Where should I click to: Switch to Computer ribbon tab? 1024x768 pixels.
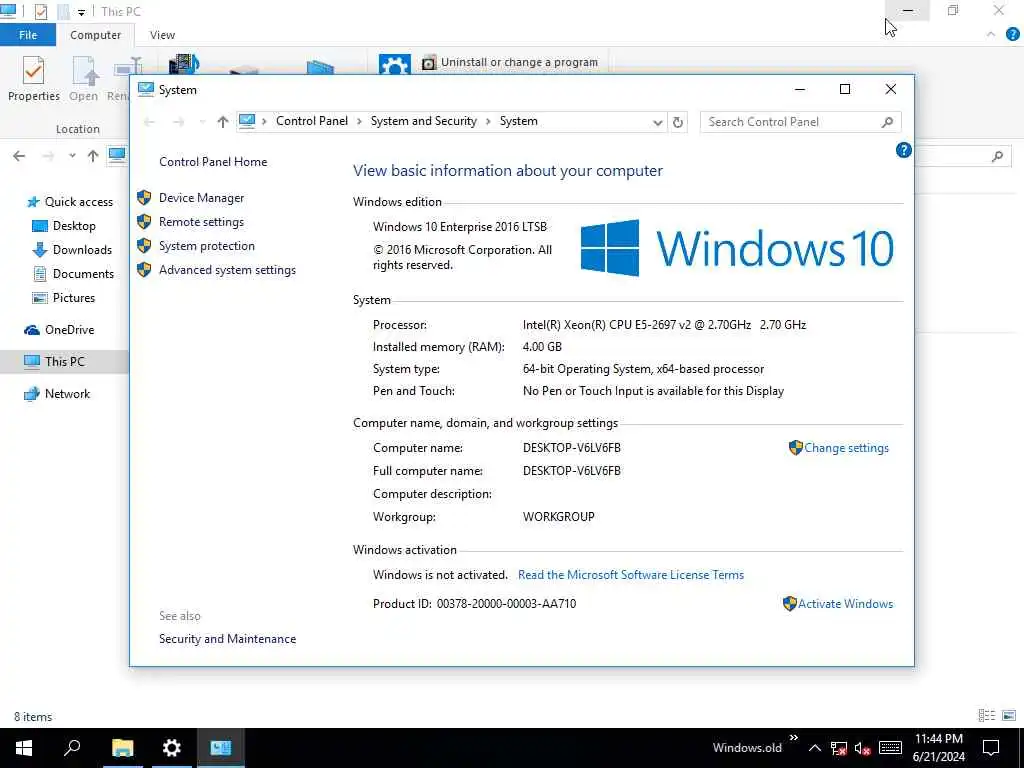click(x=95, y=35)
